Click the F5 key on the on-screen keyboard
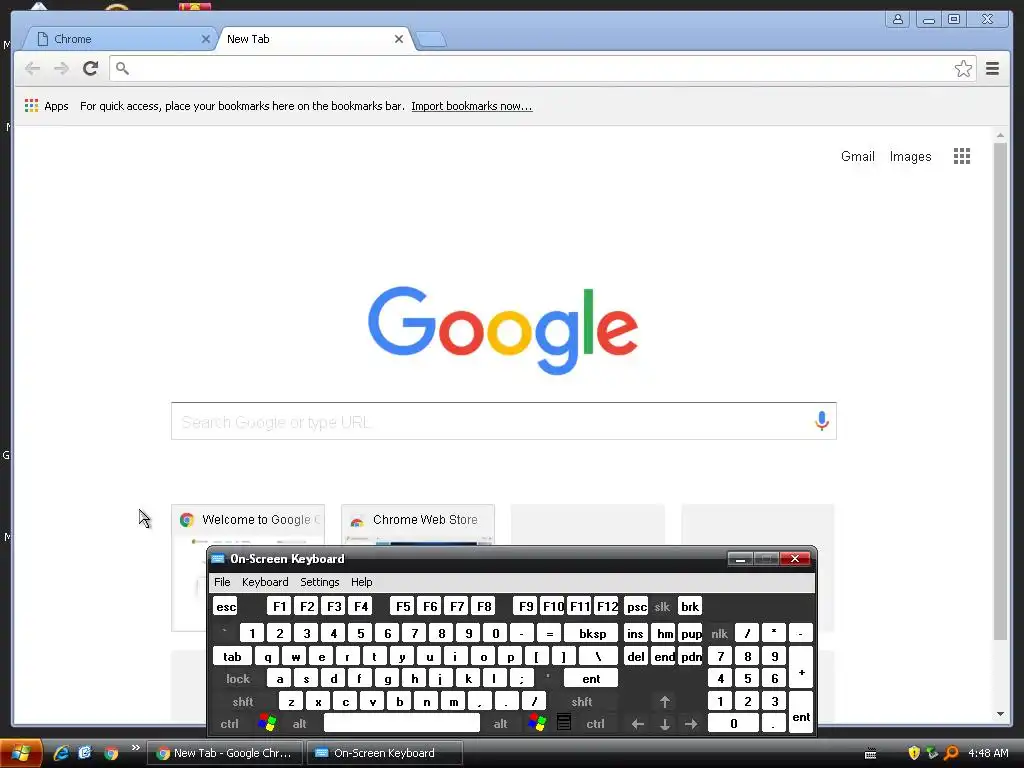 pos(403,607)
